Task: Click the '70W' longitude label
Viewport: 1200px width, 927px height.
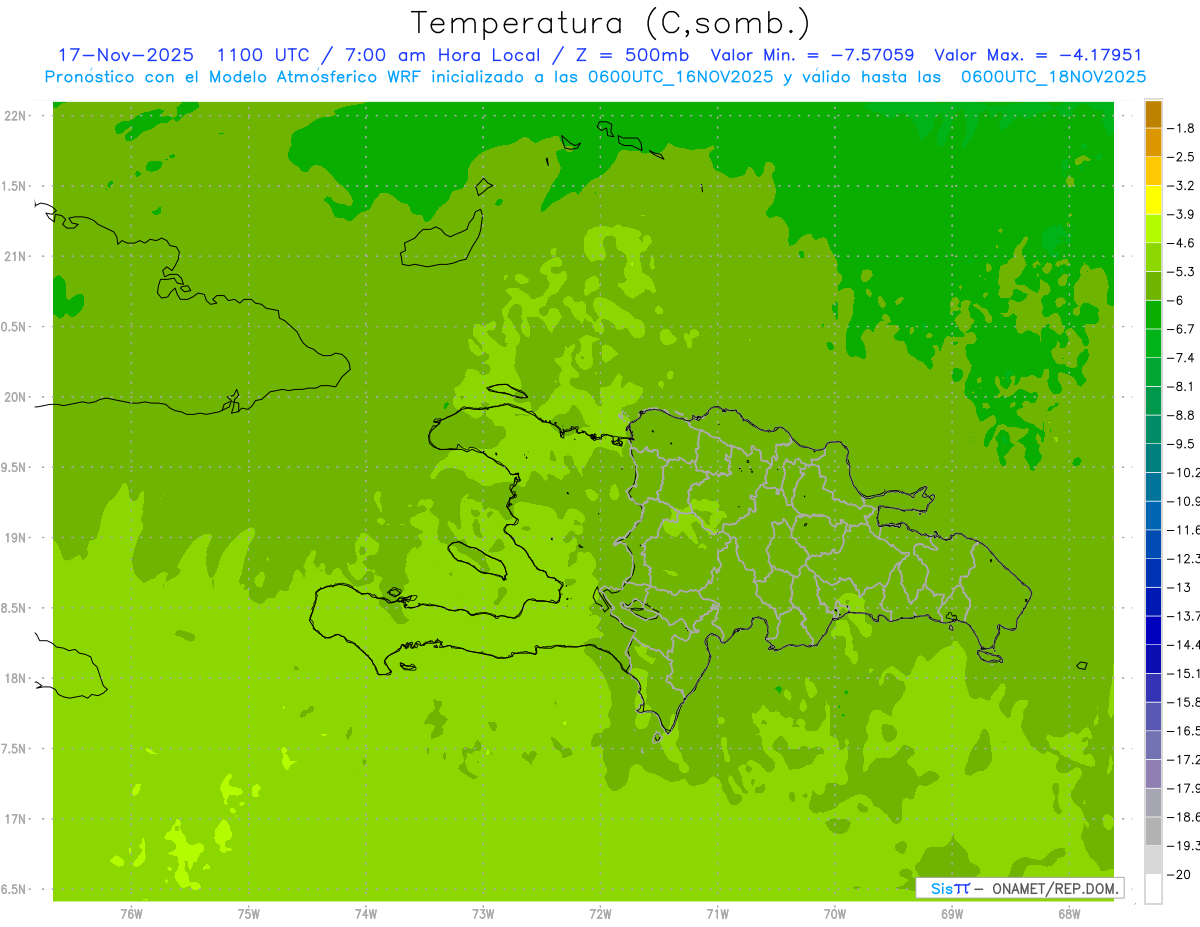Action: pos(835,914)
